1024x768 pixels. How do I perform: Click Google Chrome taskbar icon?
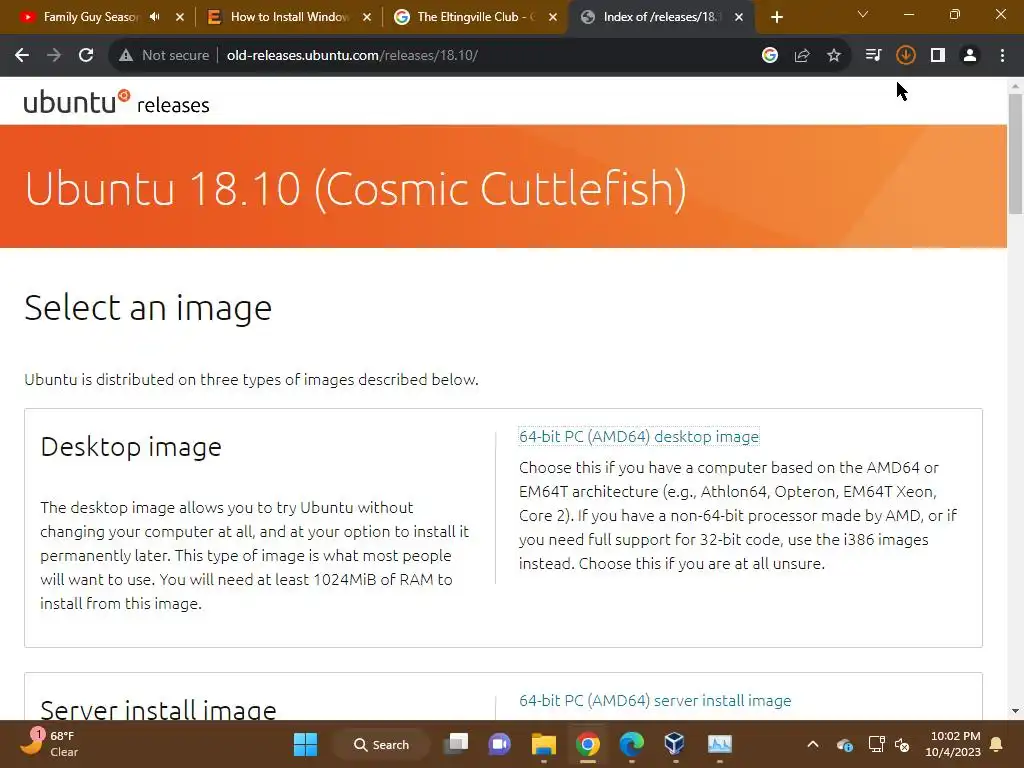pyautogui.click(x=587, y=744)
